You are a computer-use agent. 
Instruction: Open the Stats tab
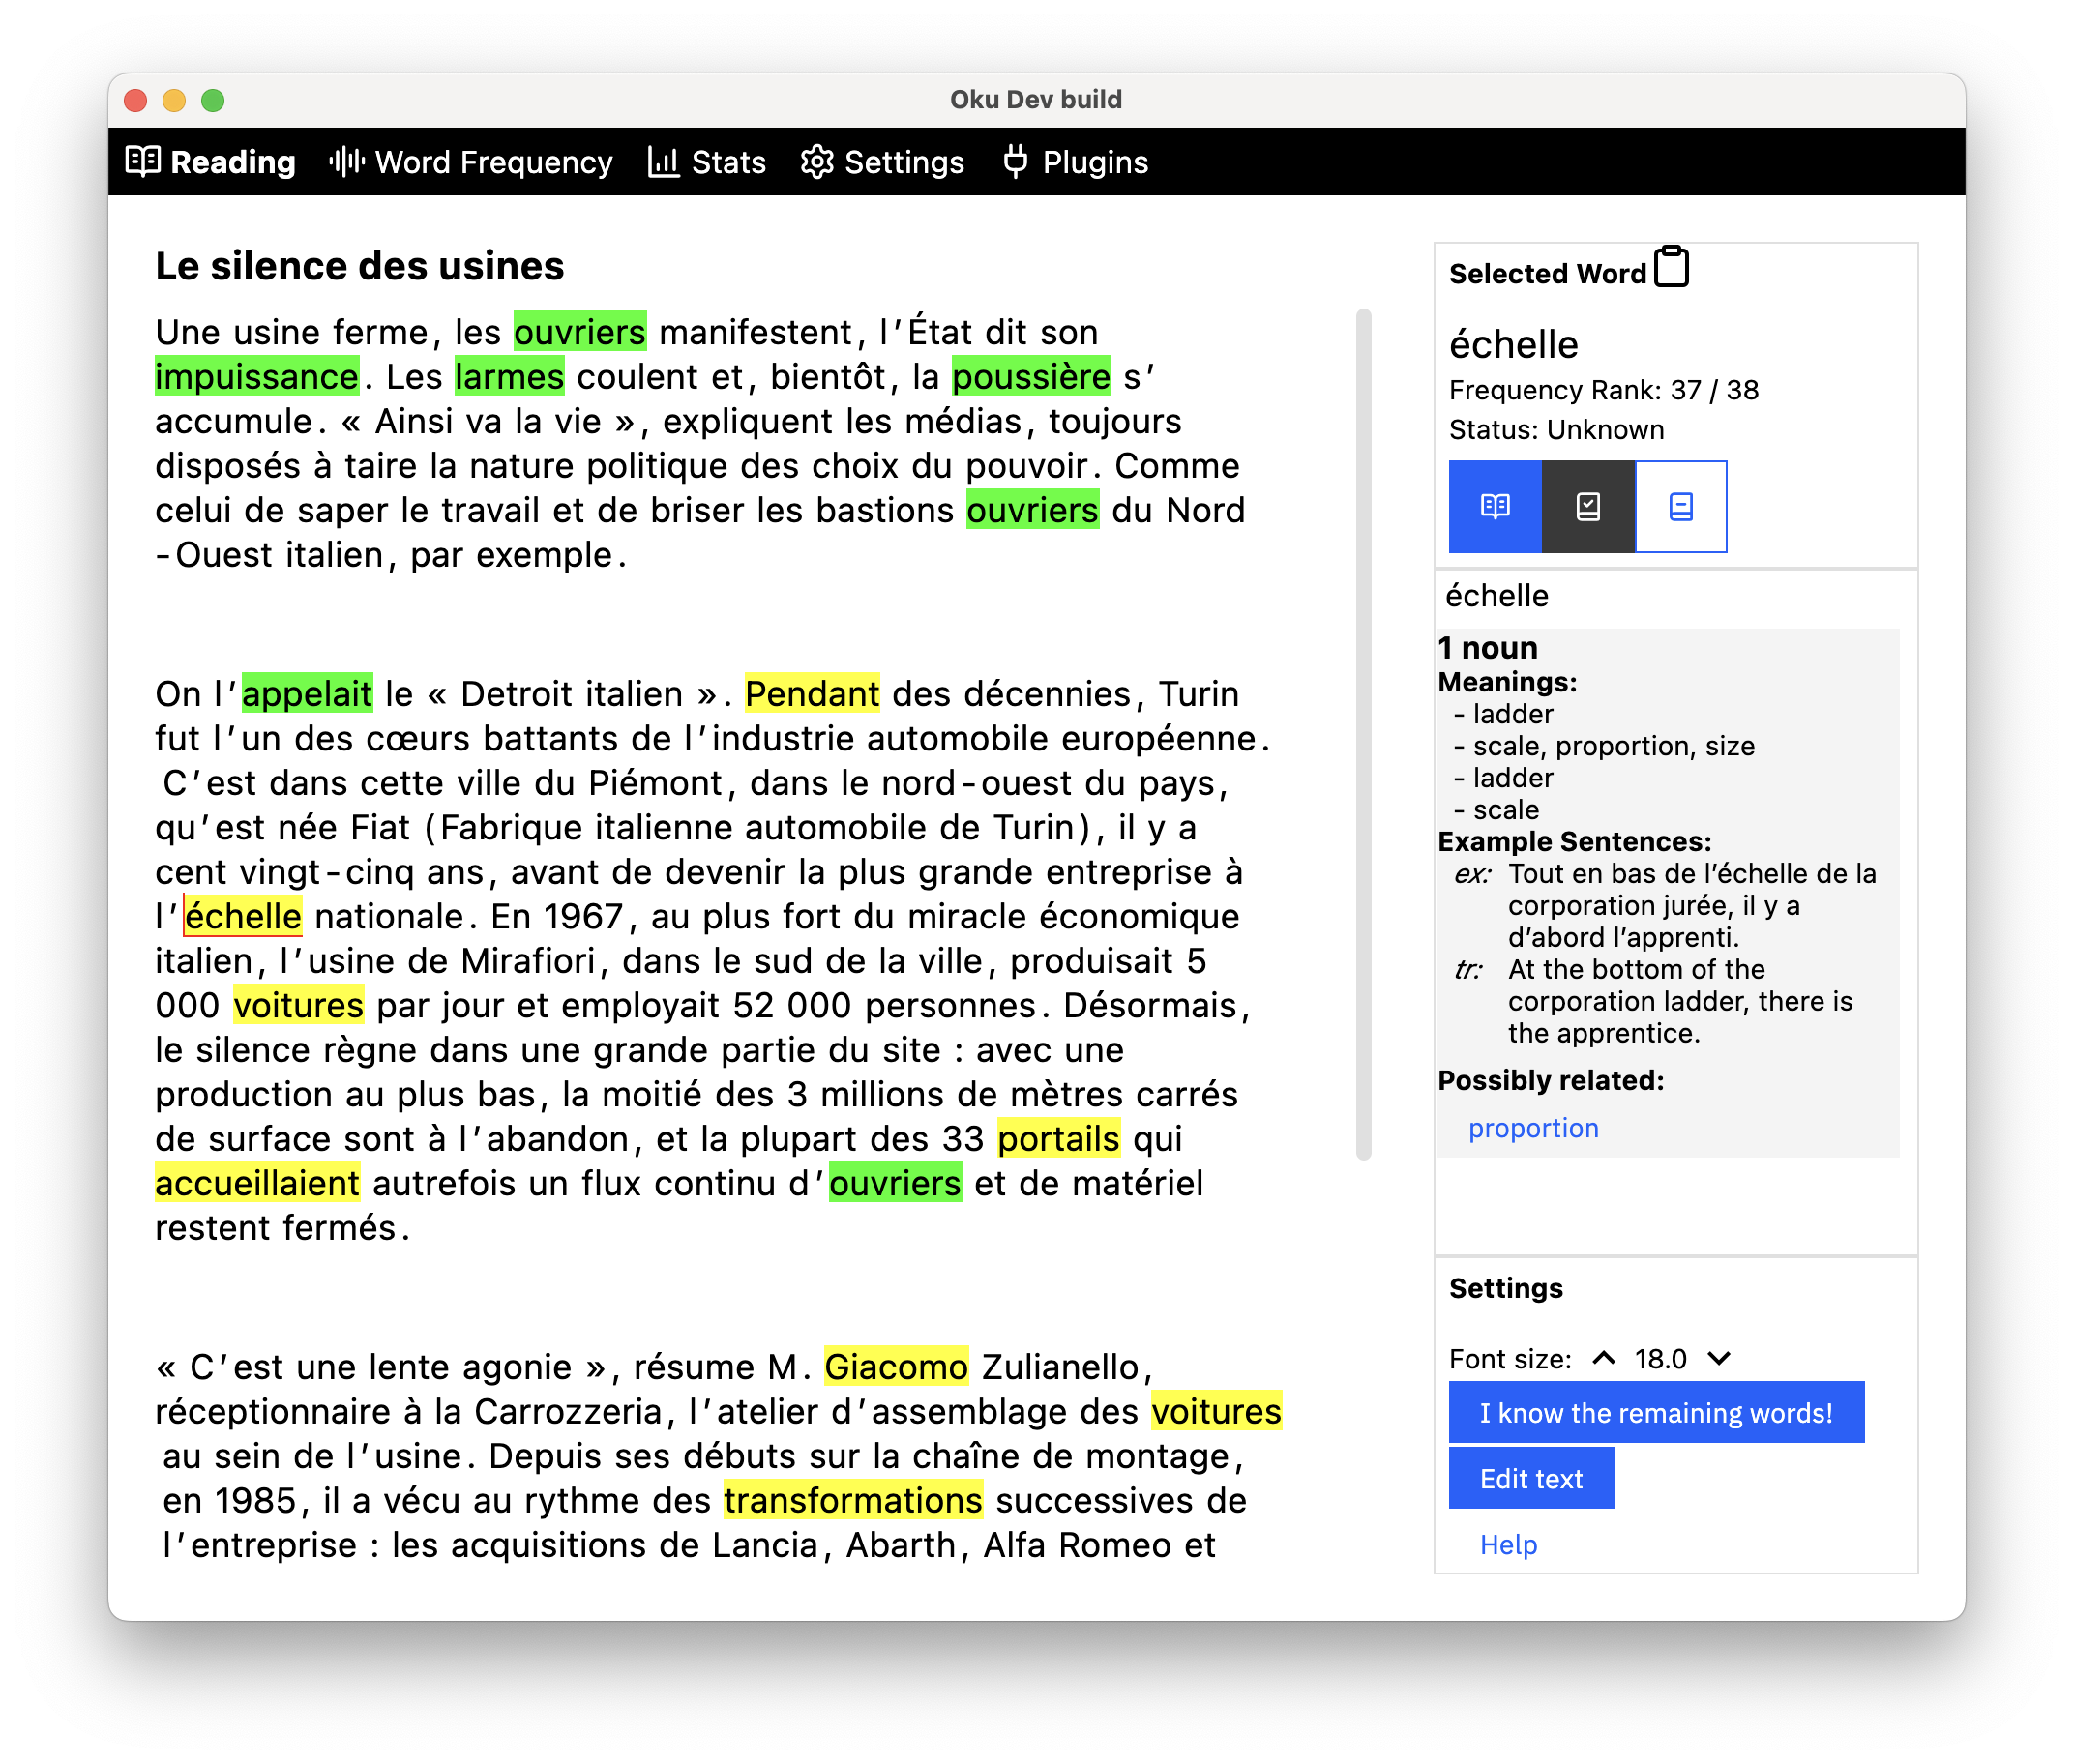pyautogui.click(x=706, y=161)
